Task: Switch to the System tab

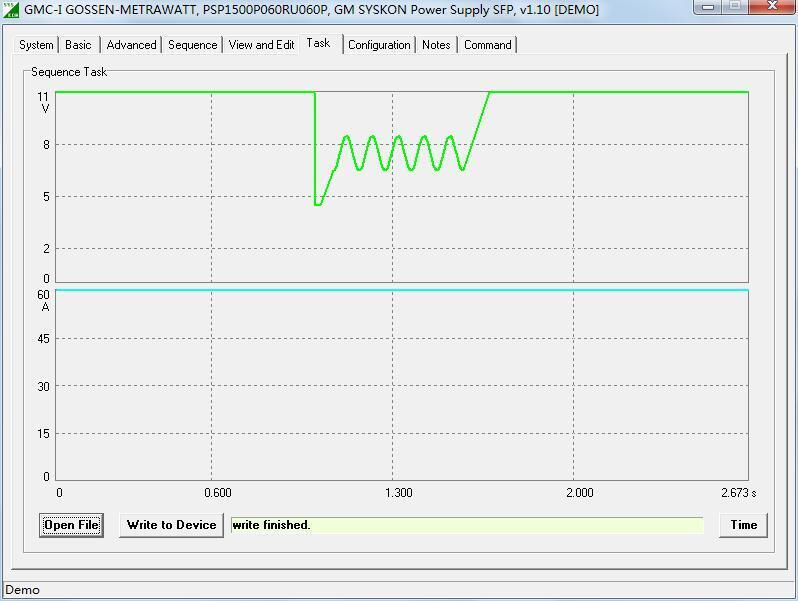Action: point(36,45)
